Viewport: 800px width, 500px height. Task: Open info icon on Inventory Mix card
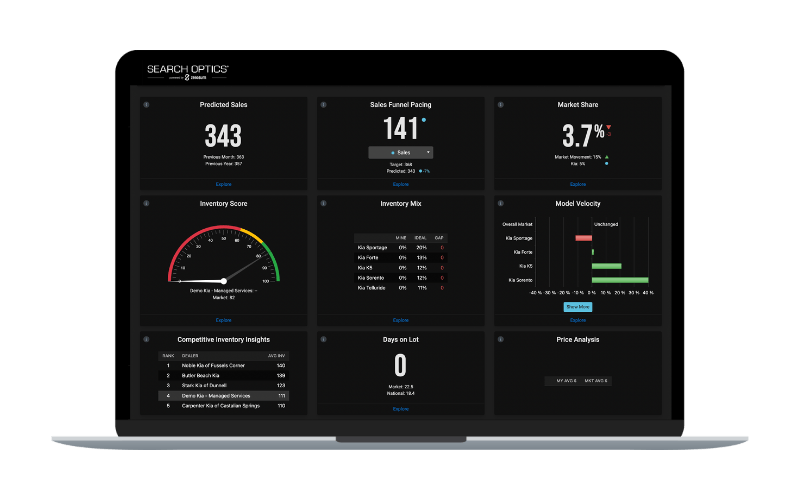[323, 203]
